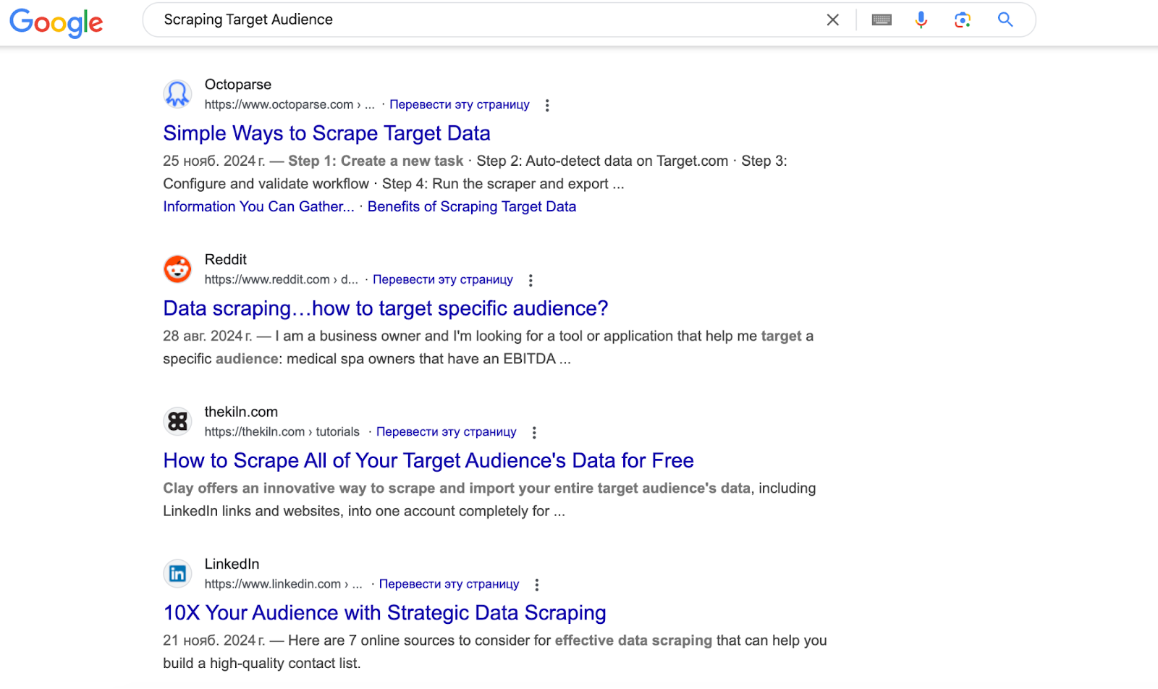Viewport: 1158px width, 689px height.
Task: Click the Google logo
Action: pyautogui.click(x=56, y=22)
